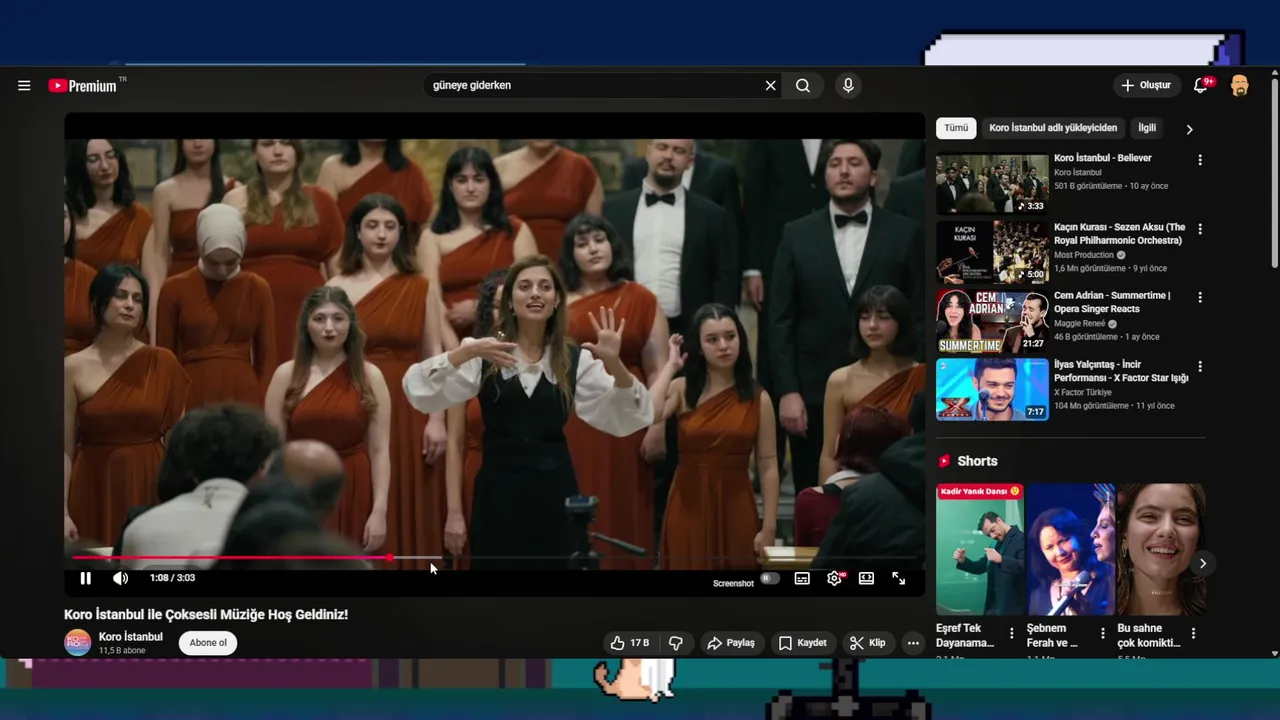The width and height of the screenshot is (1280, 720).
Task: Like the video with 17 B
Action: point(630,643)
